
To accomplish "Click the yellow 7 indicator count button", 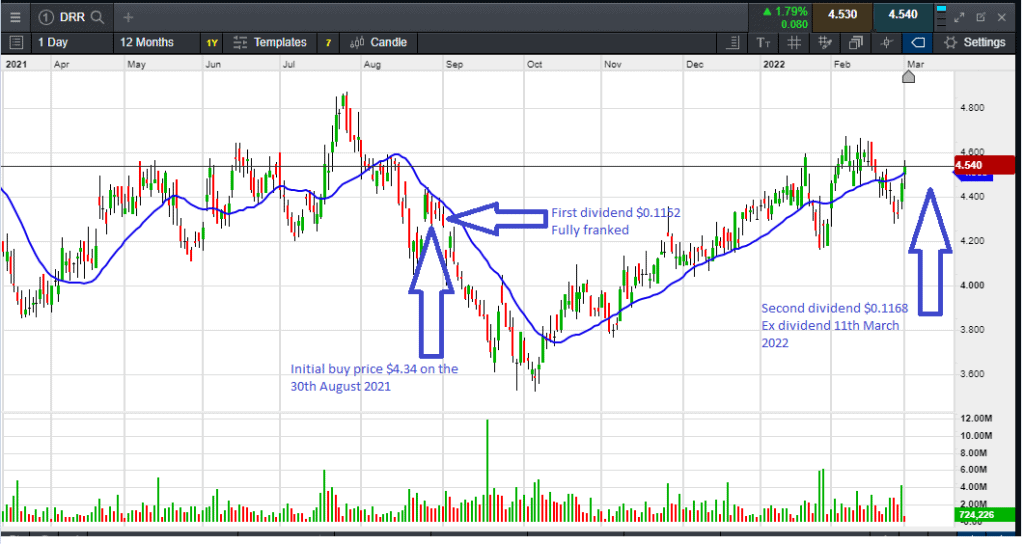I will coord(328,42).
